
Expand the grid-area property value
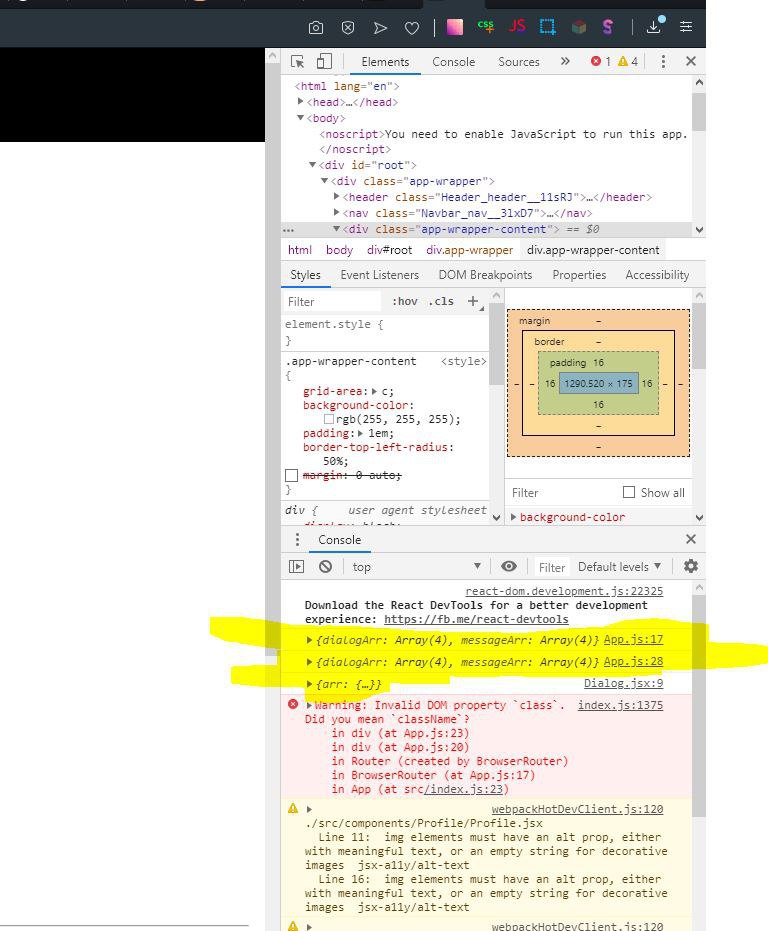point(374,391)
